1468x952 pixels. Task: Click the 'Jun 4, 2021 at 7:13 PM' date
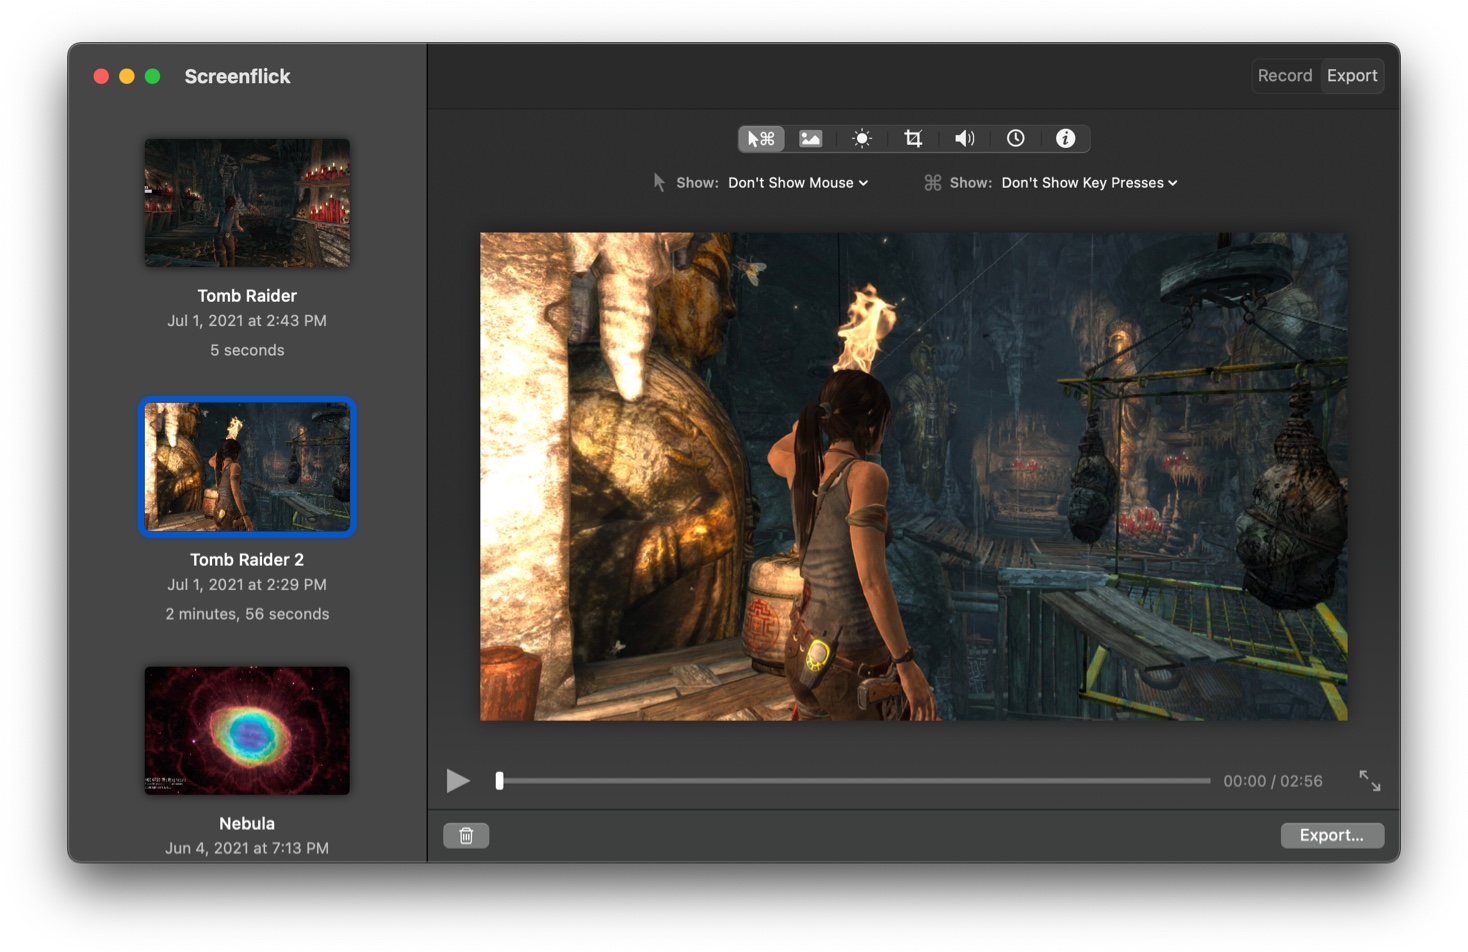(x=247, y=848)
